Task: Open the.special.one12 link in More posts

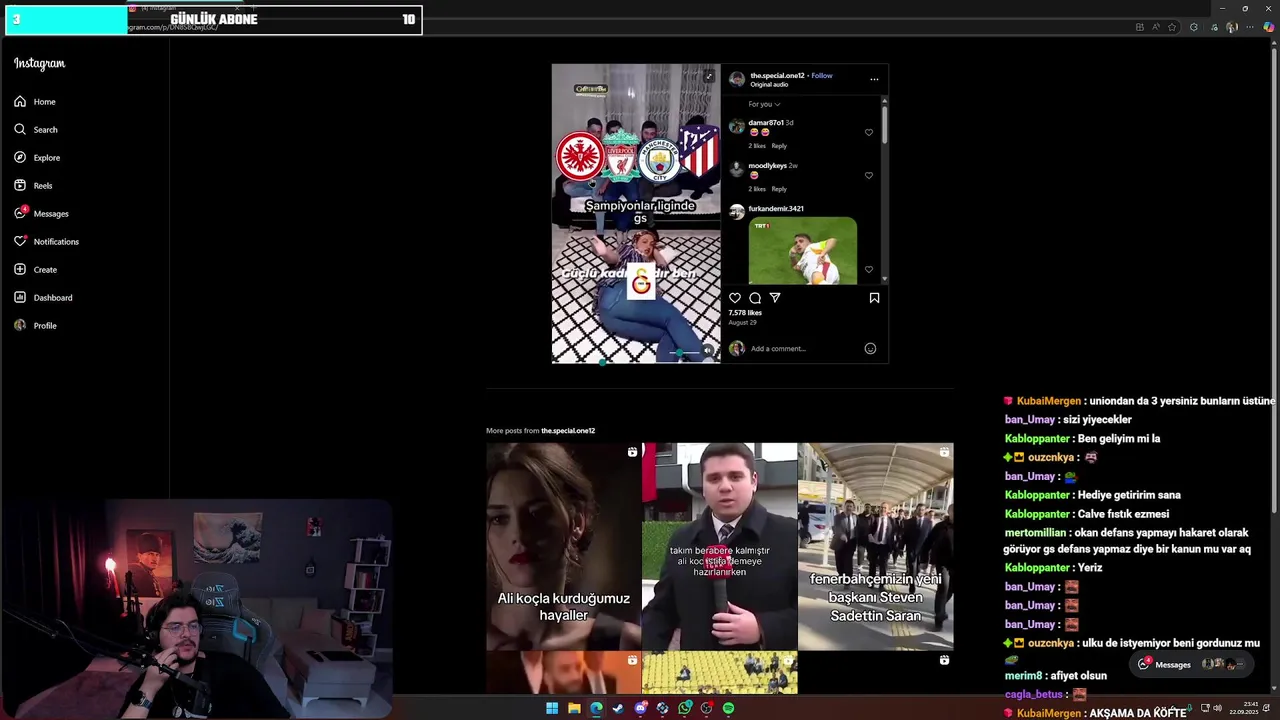Action: pos(568,431)
